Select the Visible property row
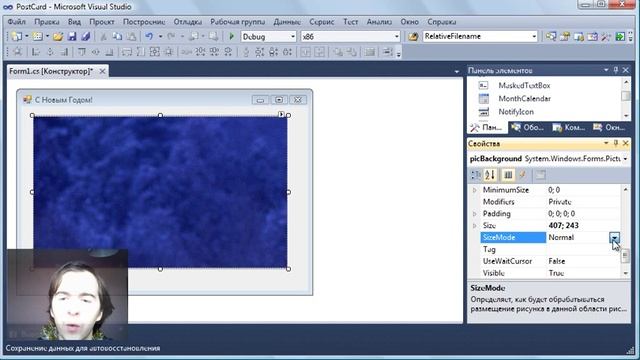640x360 pixels. [x=550, y=273]
